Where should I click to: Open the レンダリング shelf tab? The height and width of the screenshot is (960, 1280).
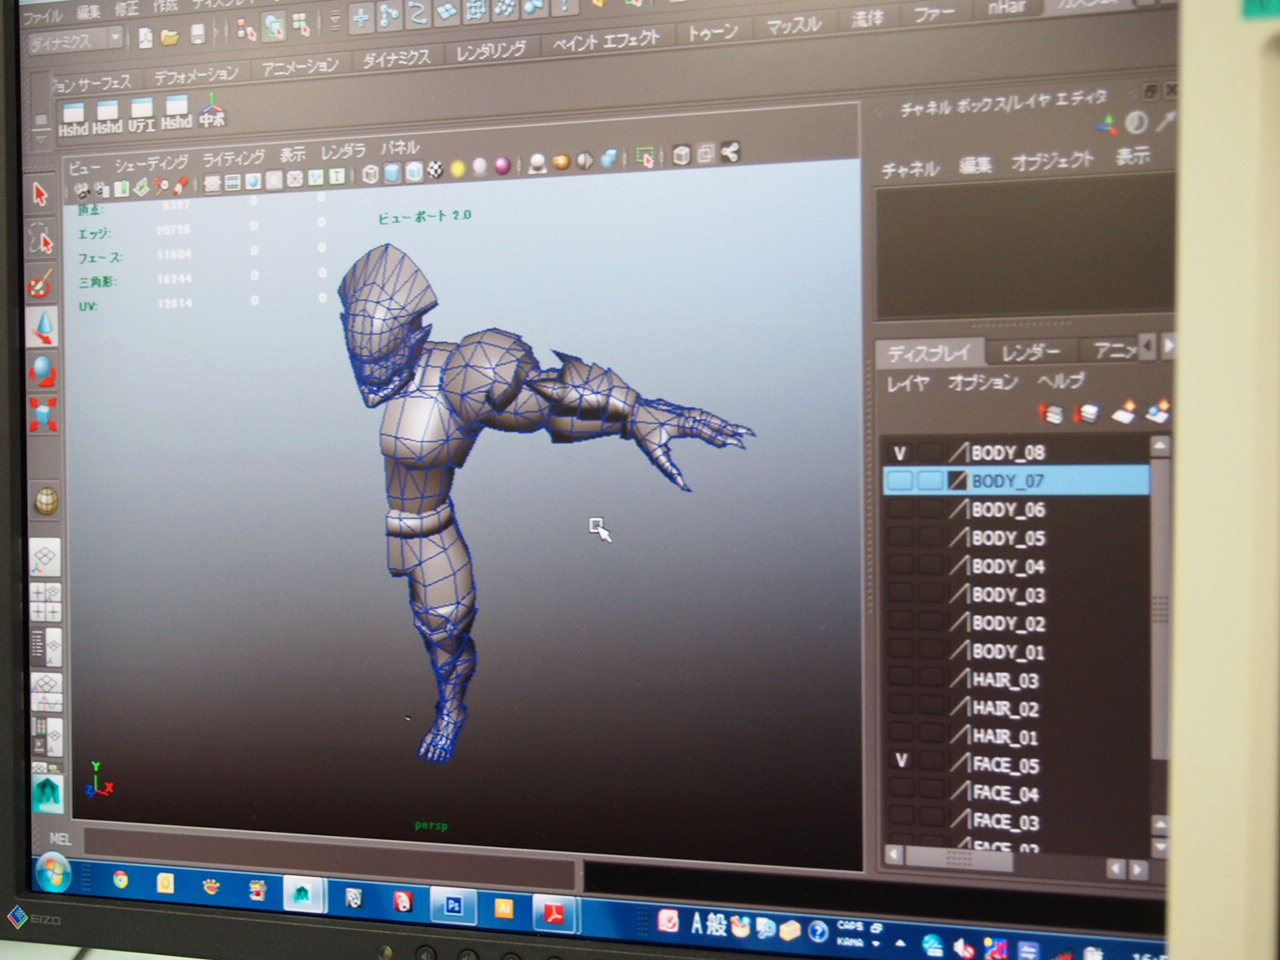[490, 51]
